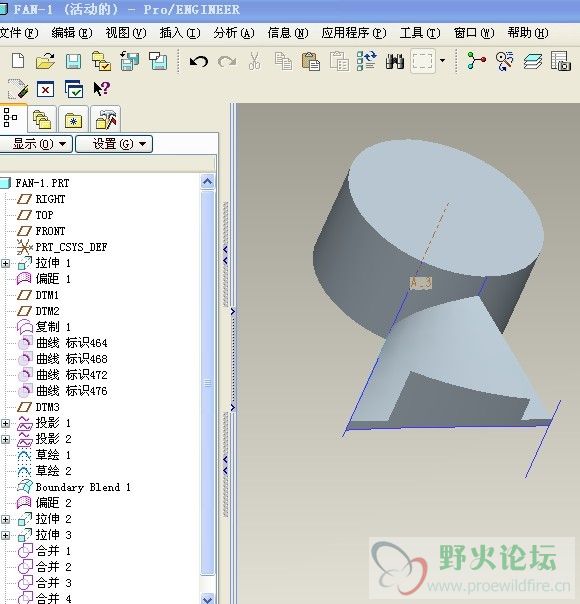Expand the 拉伸 2 feature node
Viewport: 580px width, 604px height.
tap(5, 520)
